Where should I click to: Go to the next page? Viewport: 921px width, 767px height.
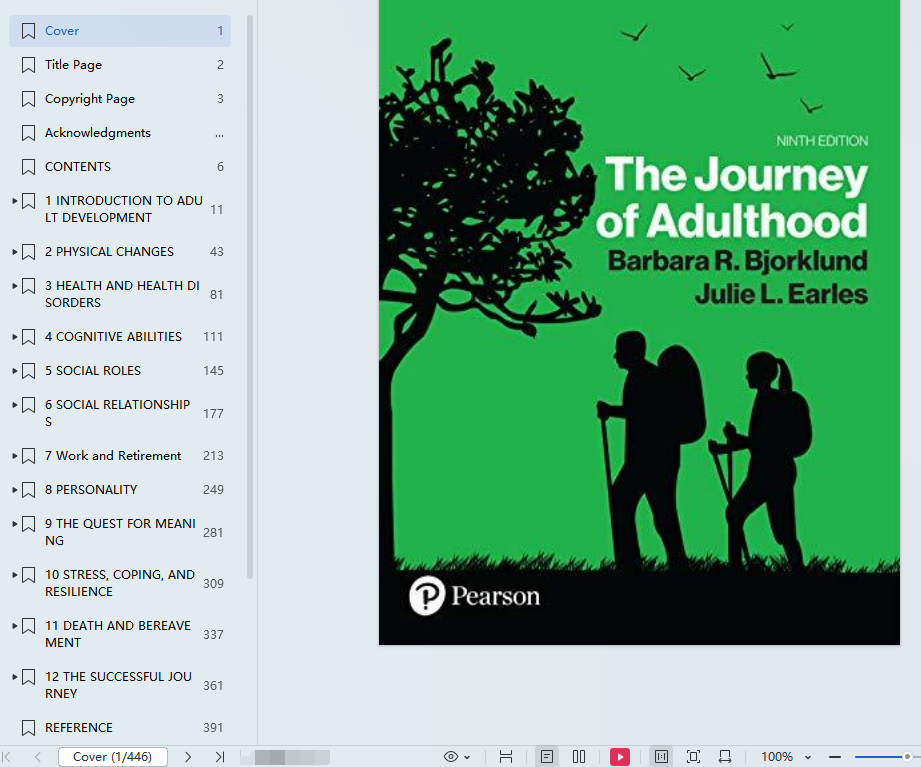click(x=188, y=756)
